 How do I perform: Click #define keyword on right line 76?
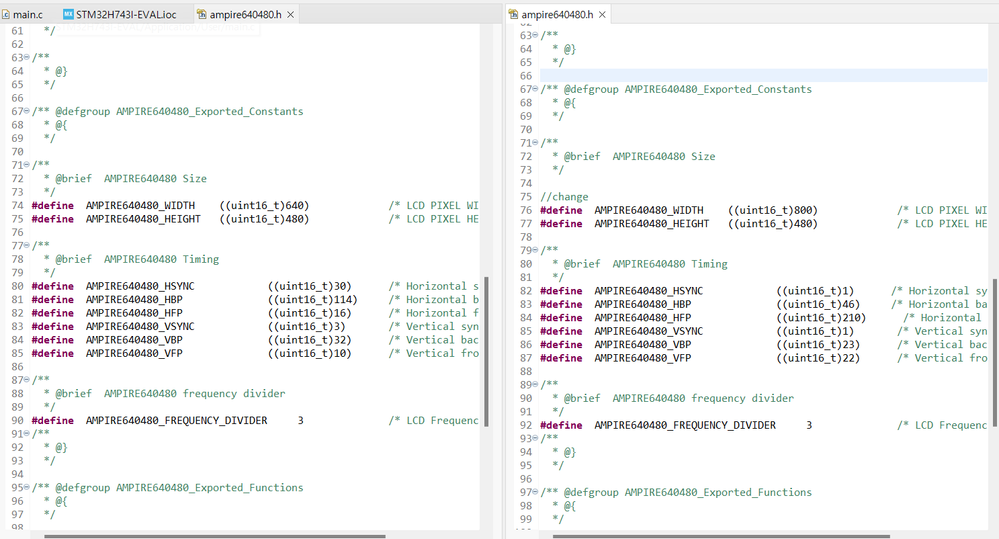(561, 210)
